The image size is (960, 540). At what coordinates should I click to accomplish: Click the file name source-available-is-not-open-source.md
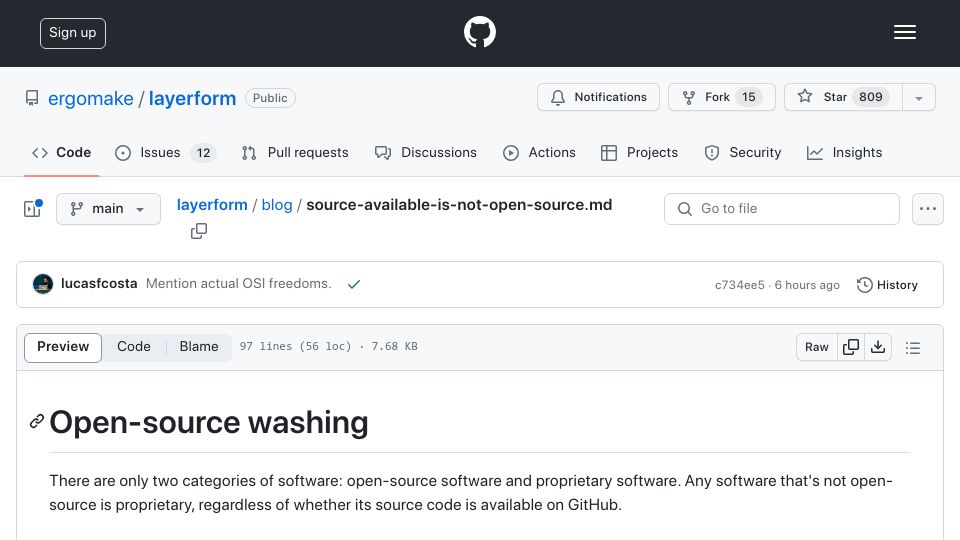coord(459,205)
